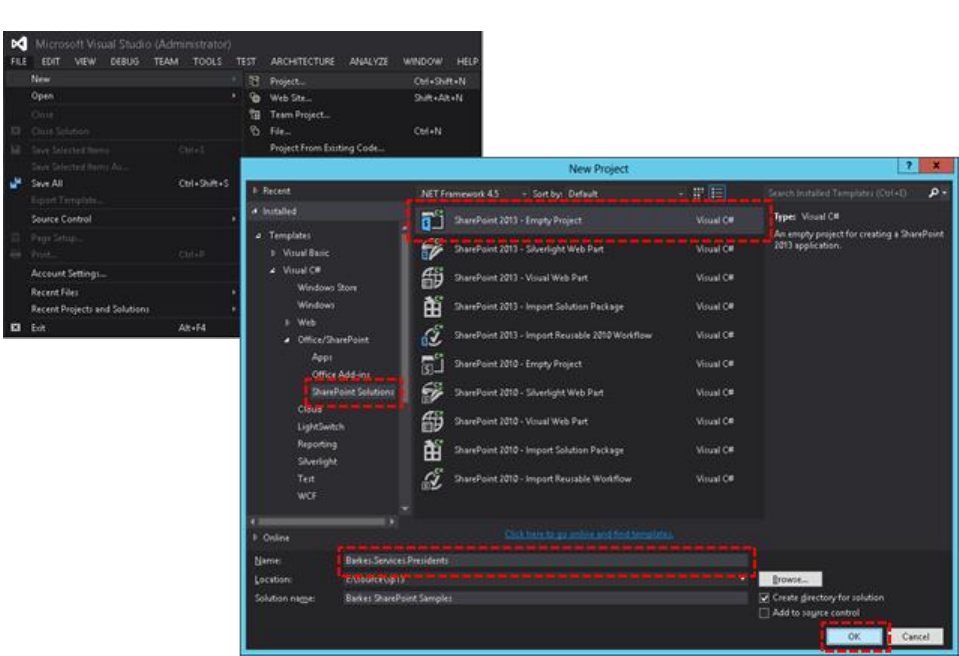The height and width of the screenshot is (656, 959).
Task: Click the help question mark button in New Project
Action: (908, 165)
